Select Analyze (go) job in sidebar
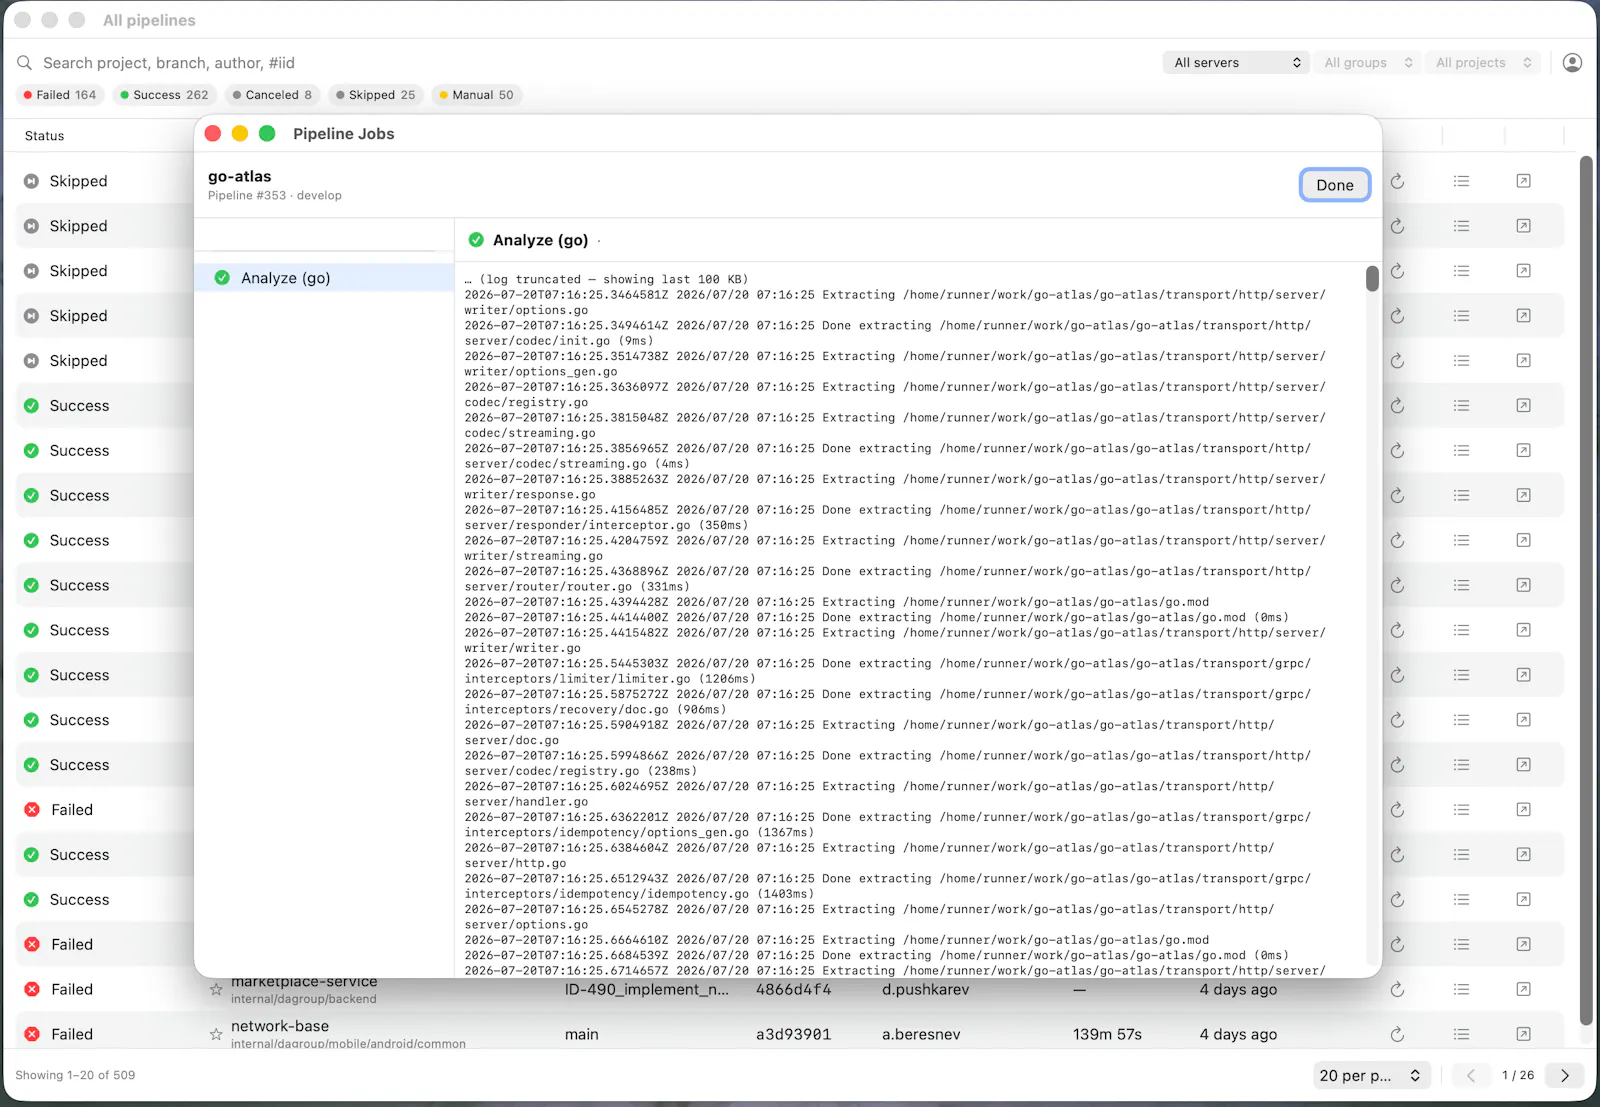 click(x=324, y=278)
